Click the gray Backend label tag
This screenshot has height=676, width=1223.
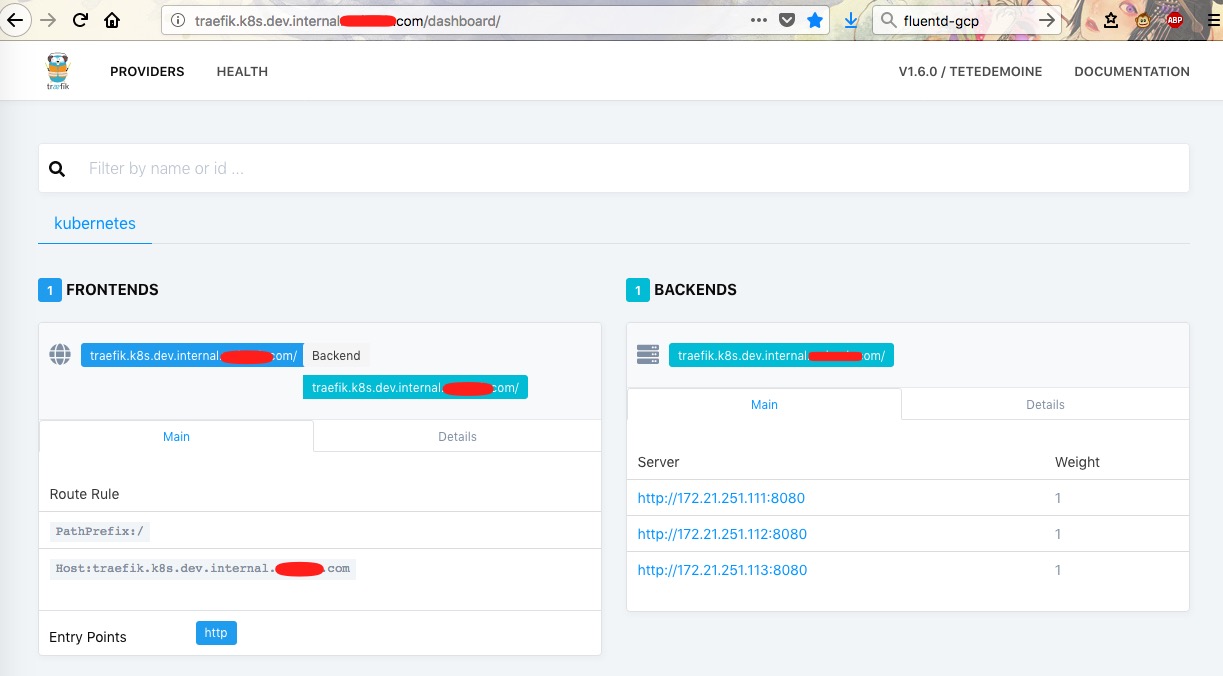[x=336, y=355]
